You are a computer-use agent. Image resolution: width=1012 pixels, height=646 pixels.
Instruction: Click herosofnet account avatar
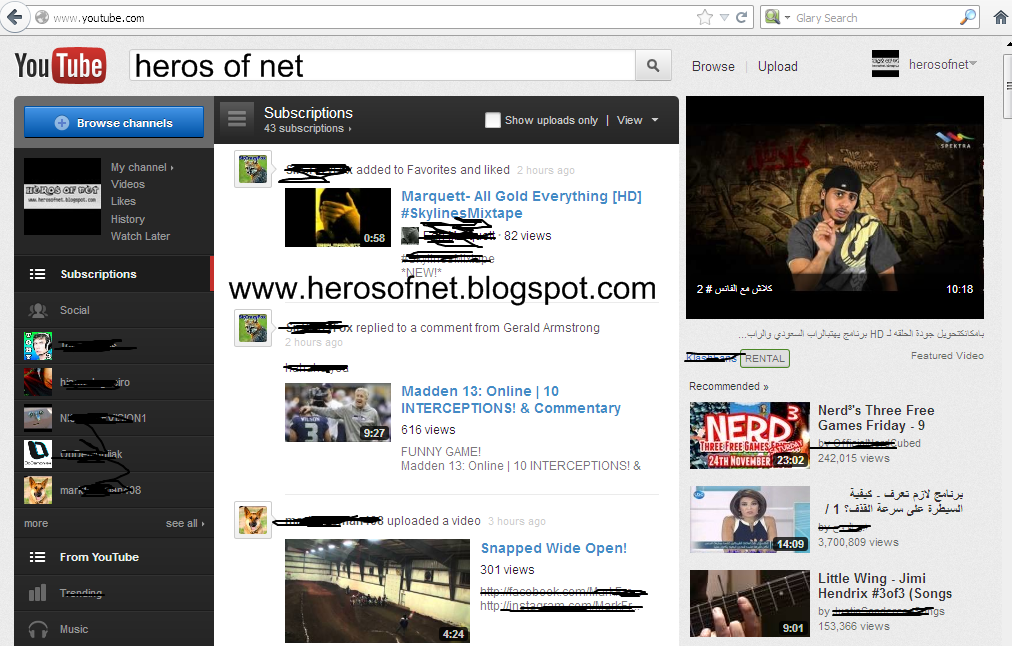pyautogui.click(x=885, y=64)
